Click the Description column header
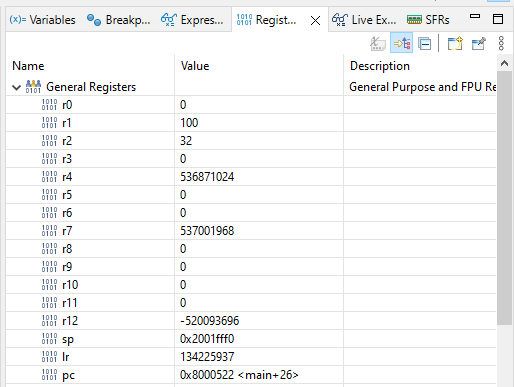This screenshot has width=514, height=387. 380,66
